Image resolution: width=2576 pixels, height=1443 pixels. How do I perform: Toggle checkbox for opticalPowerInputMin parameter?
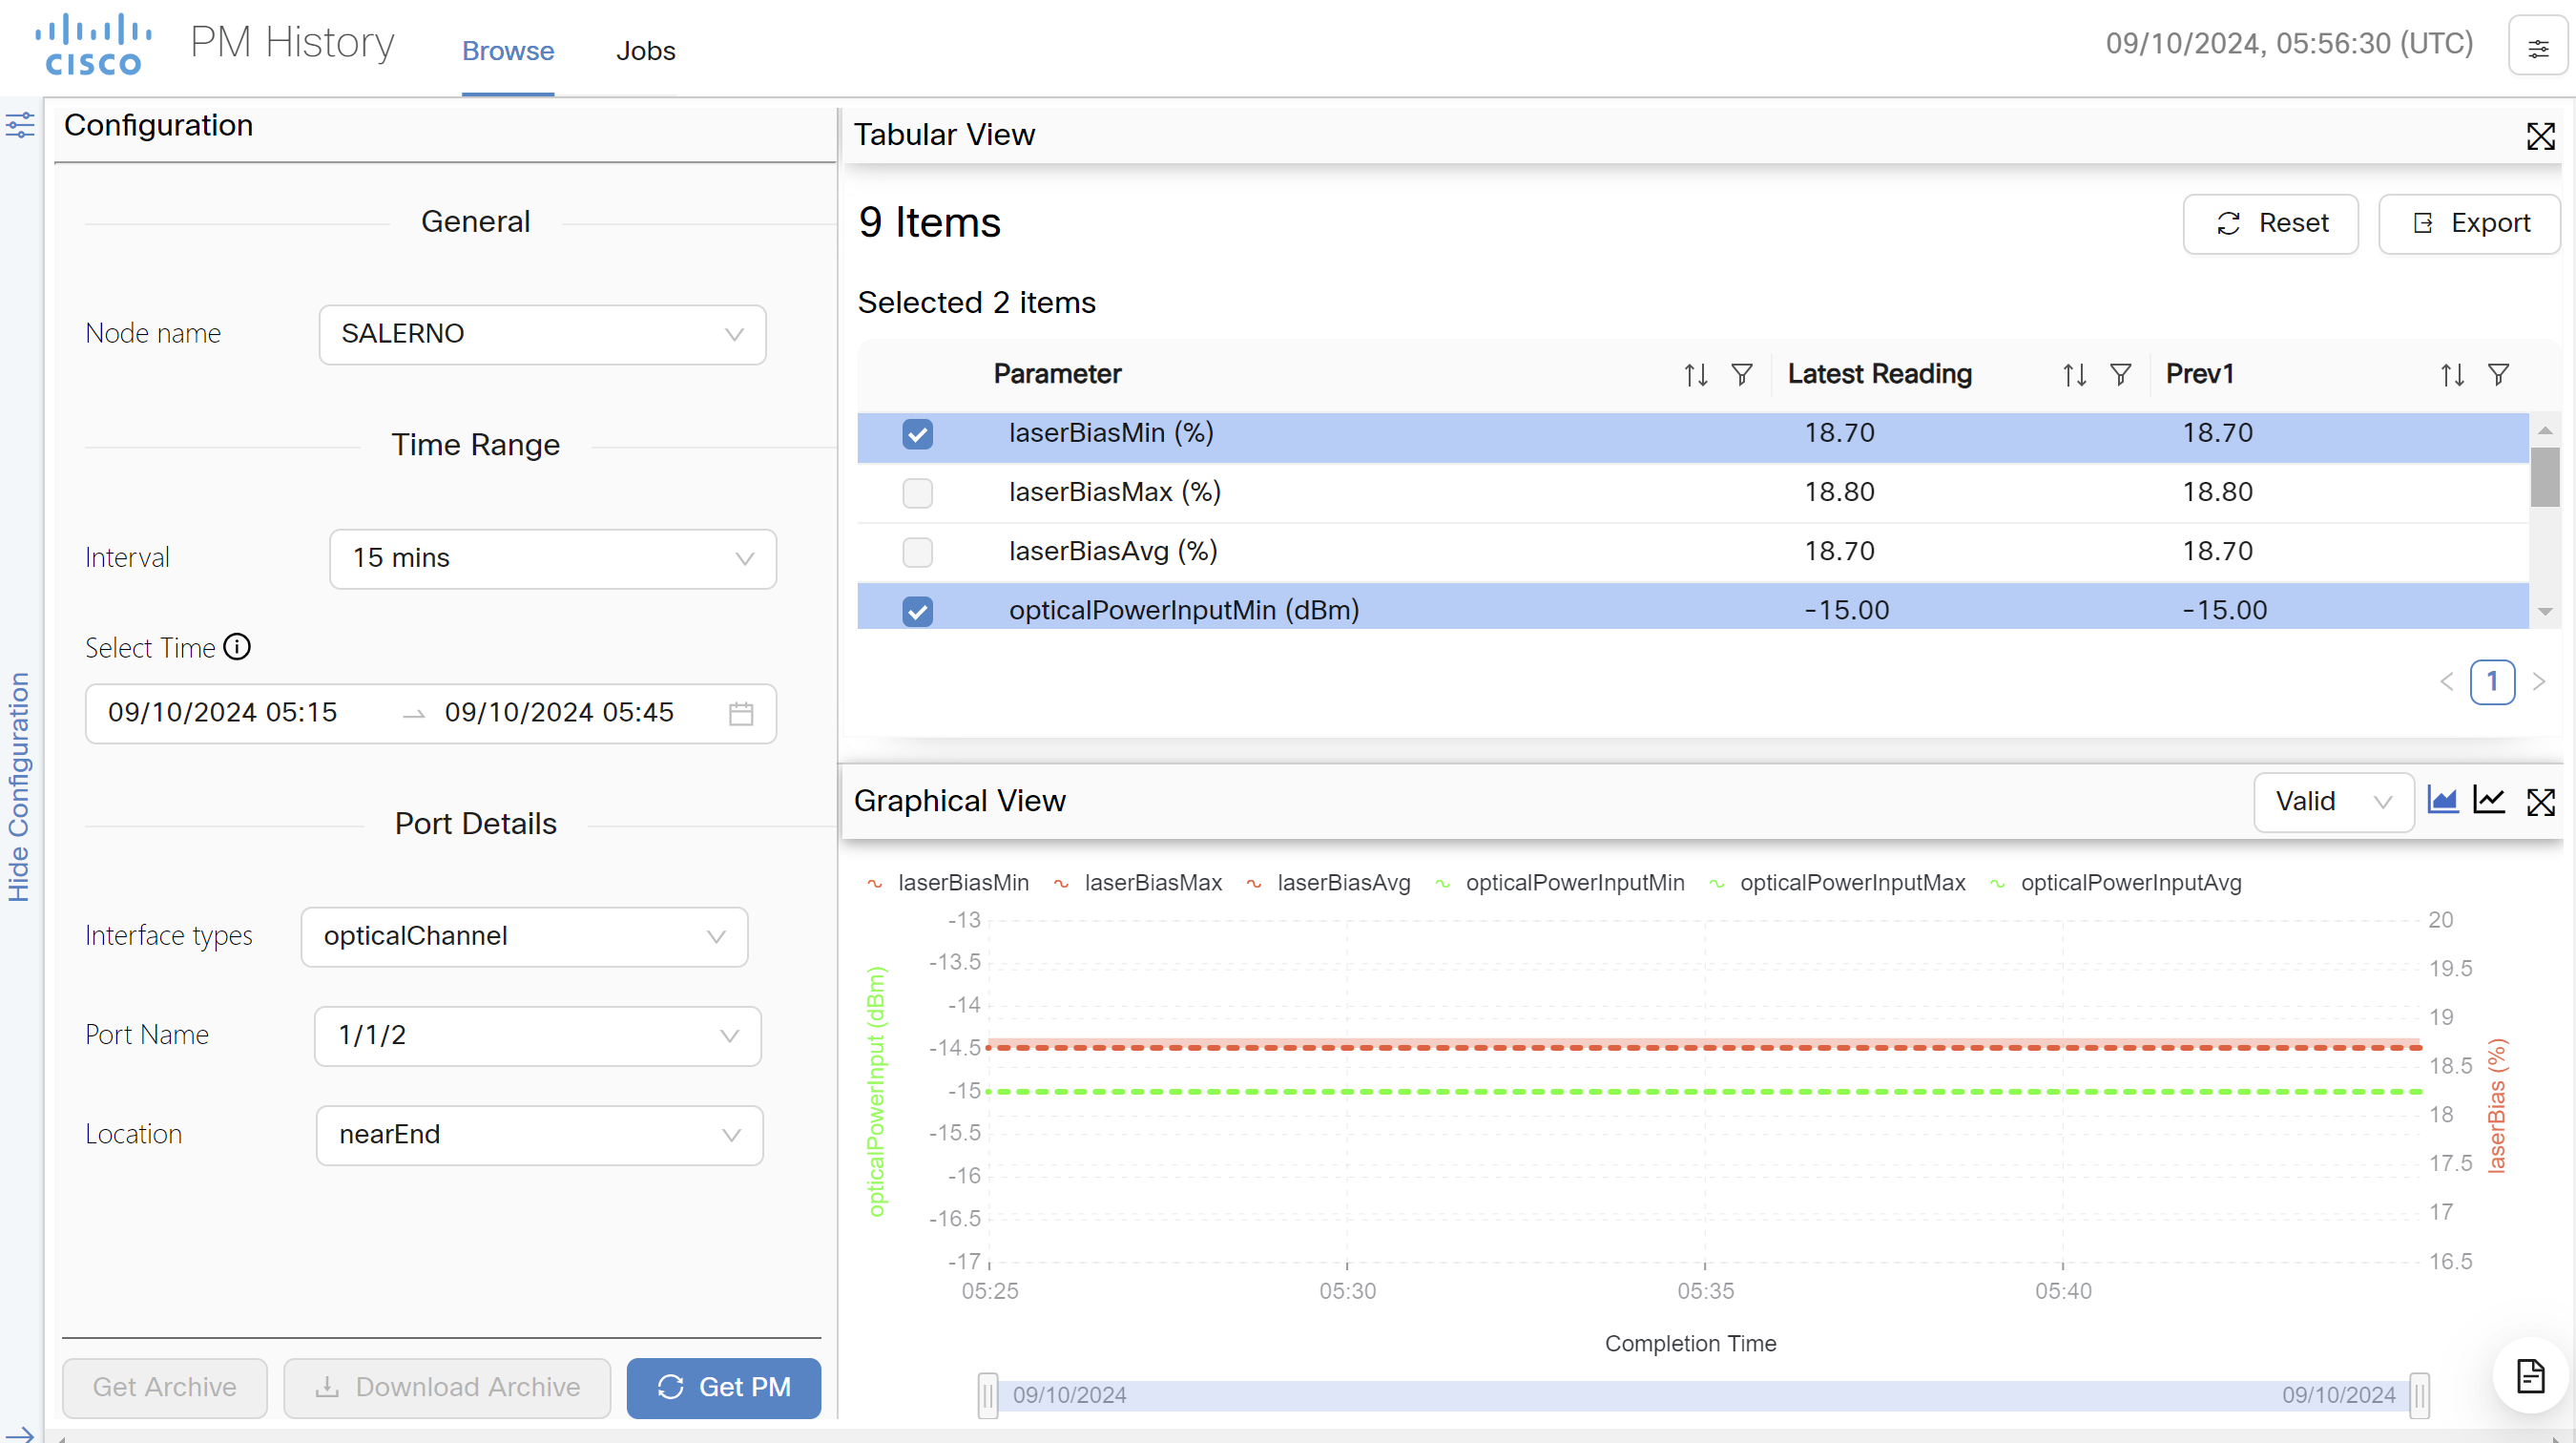click(918, 607)
